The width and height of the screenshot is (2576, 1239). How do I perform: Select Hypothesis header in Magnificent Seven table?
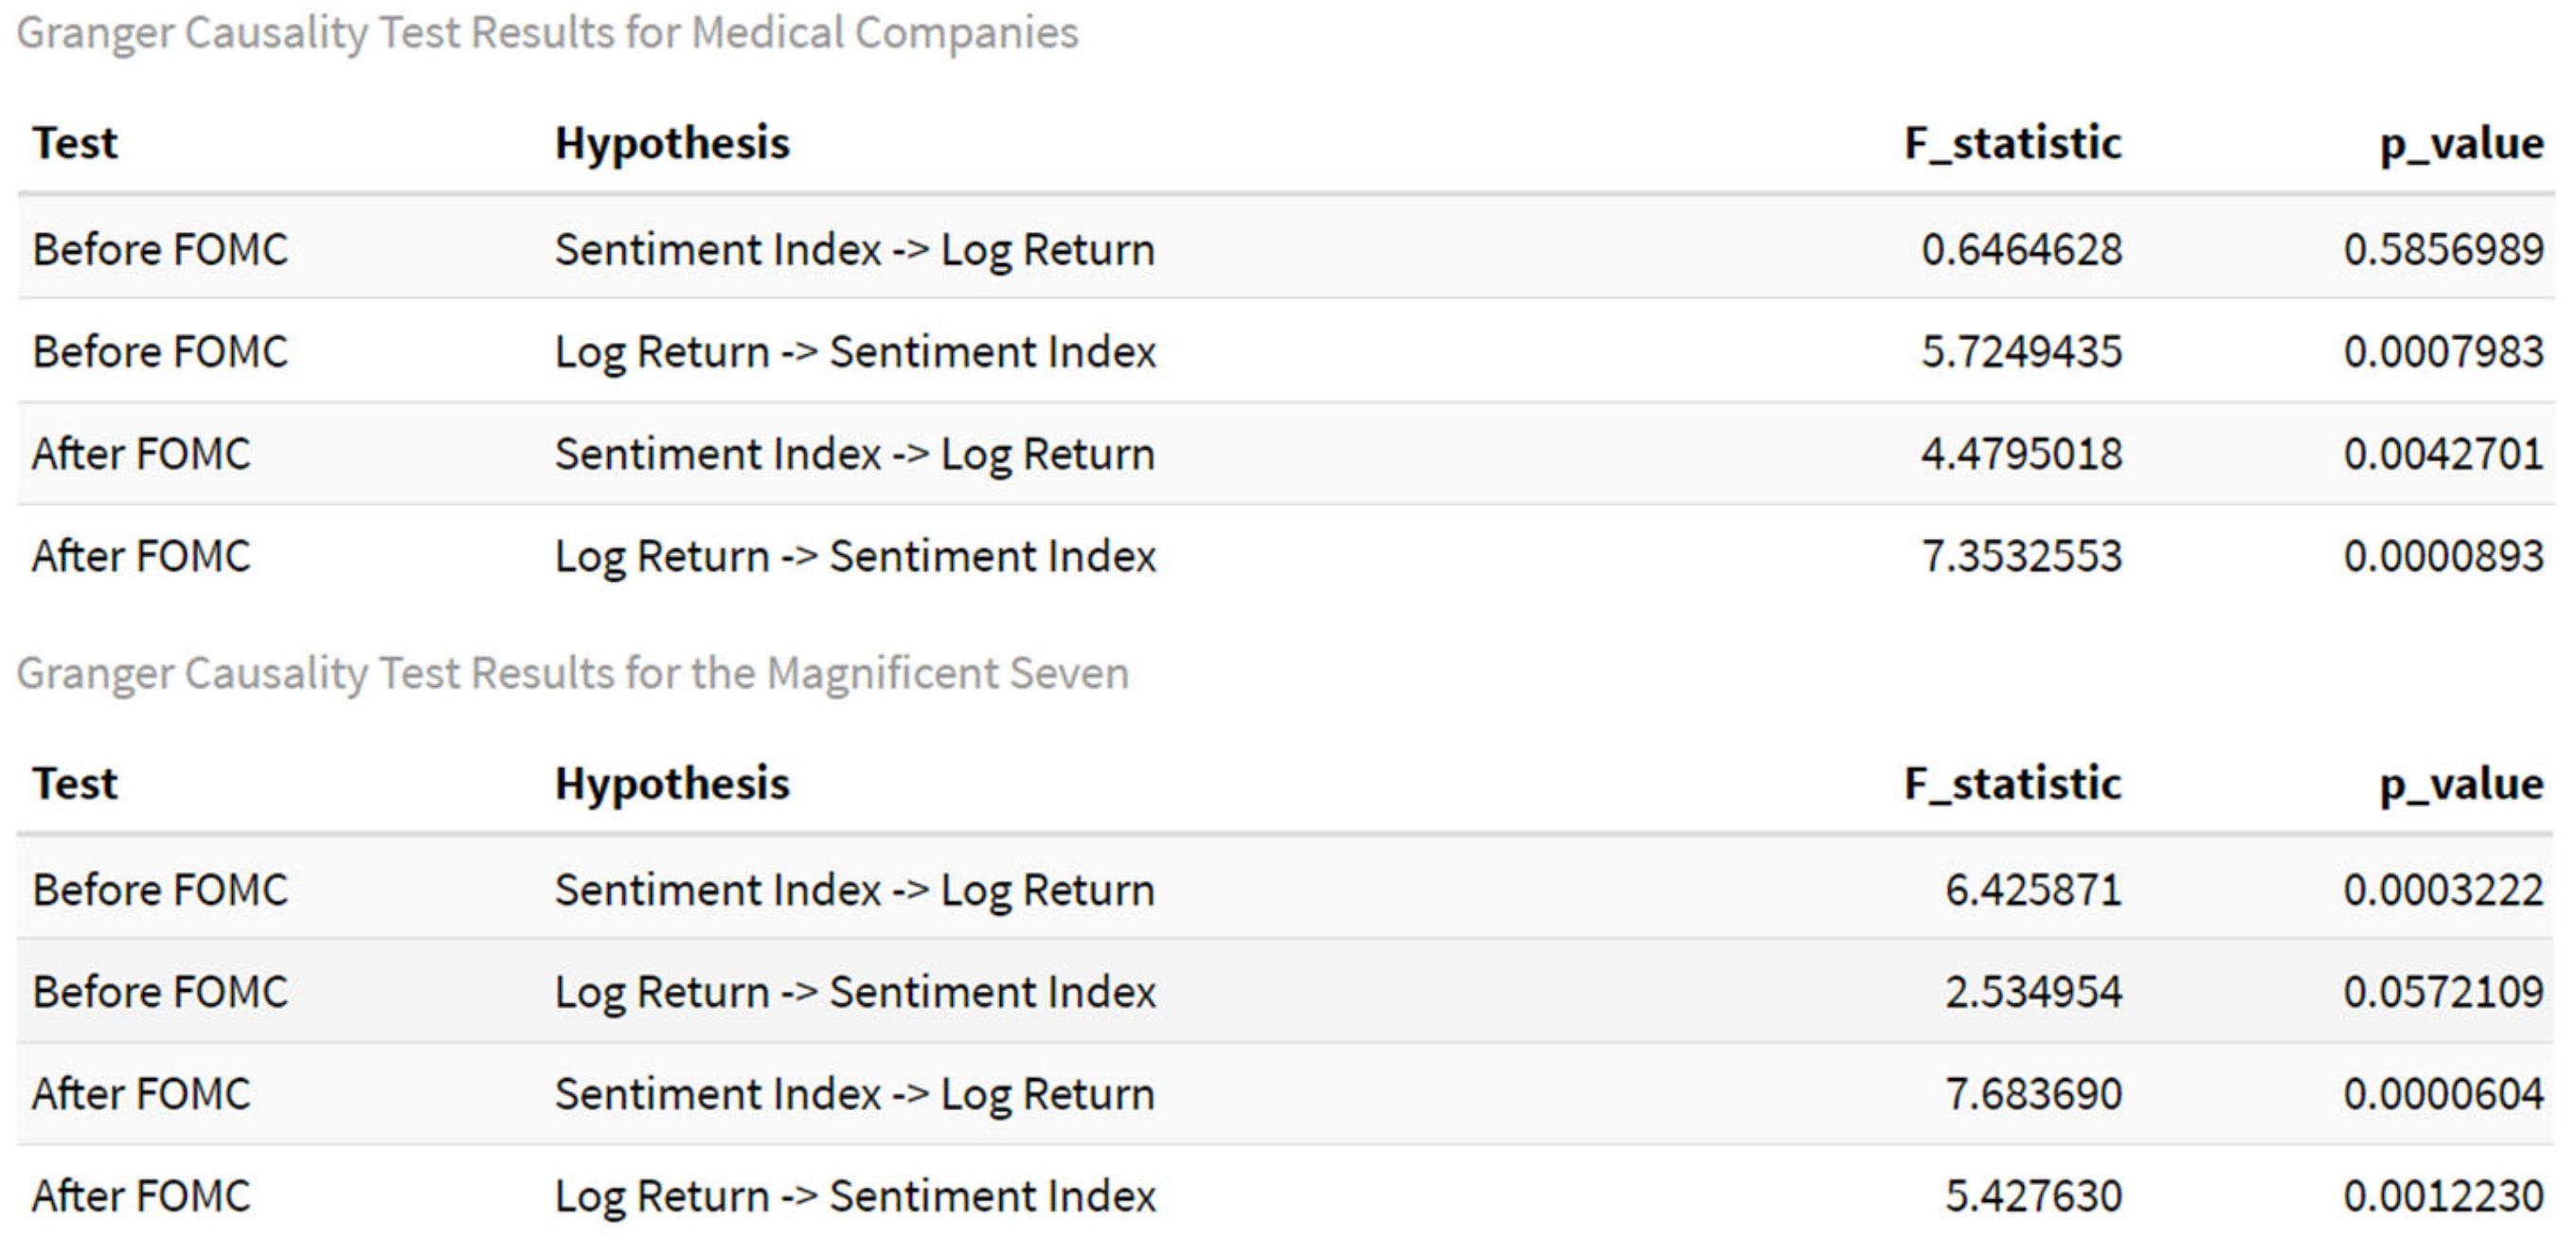coord(672,783)
